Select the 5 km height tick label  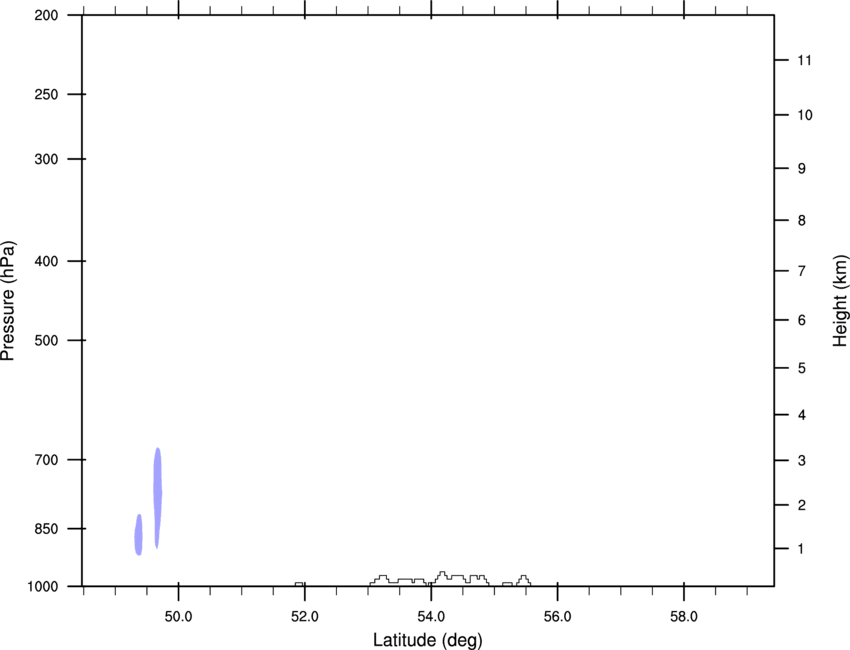click(x=801, y=369)
